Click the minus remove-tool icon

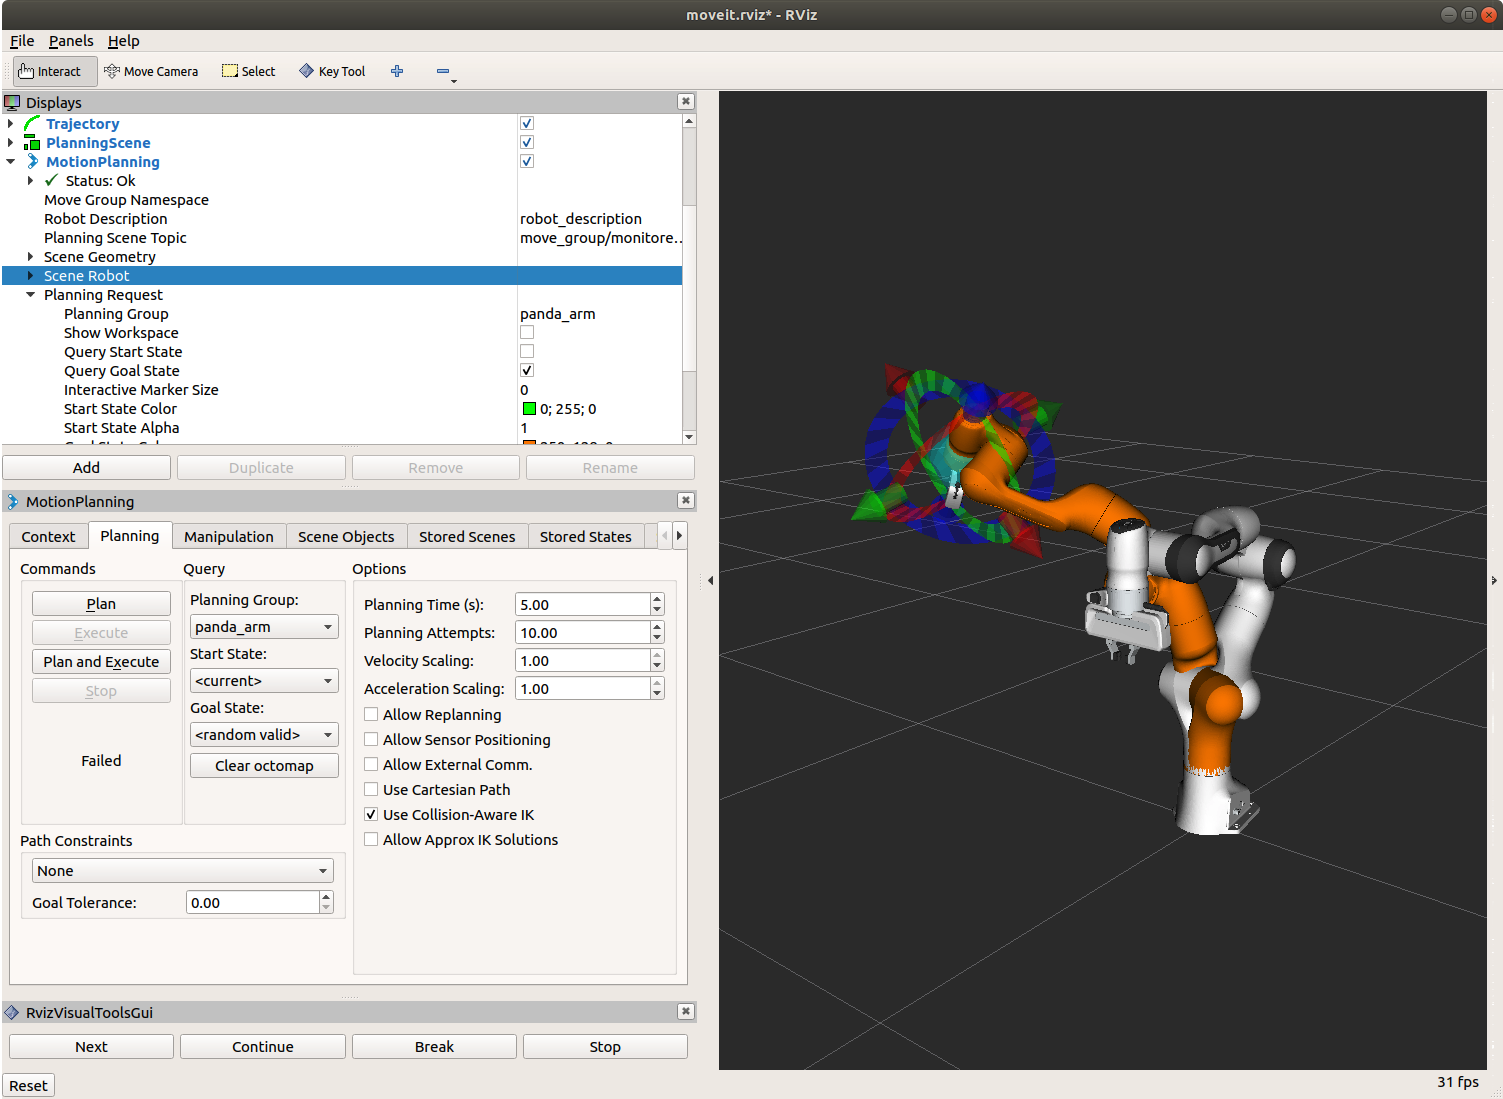tap(443, 71)
